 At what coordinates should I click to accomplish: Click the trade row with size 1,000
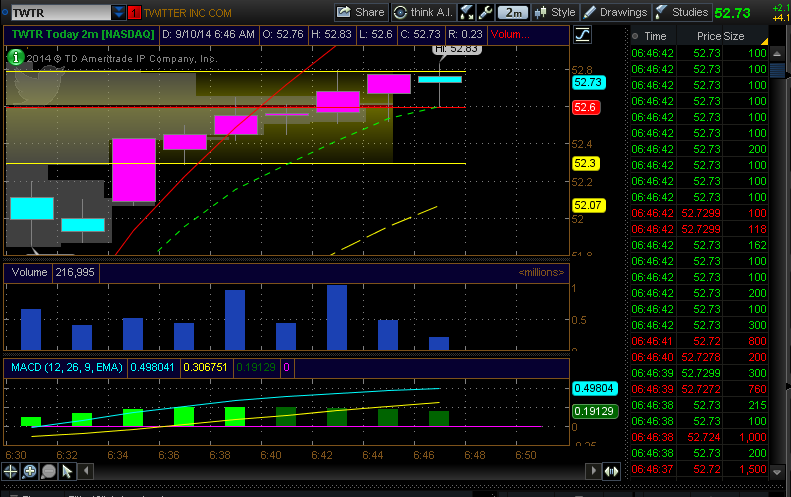coord(699,437)
